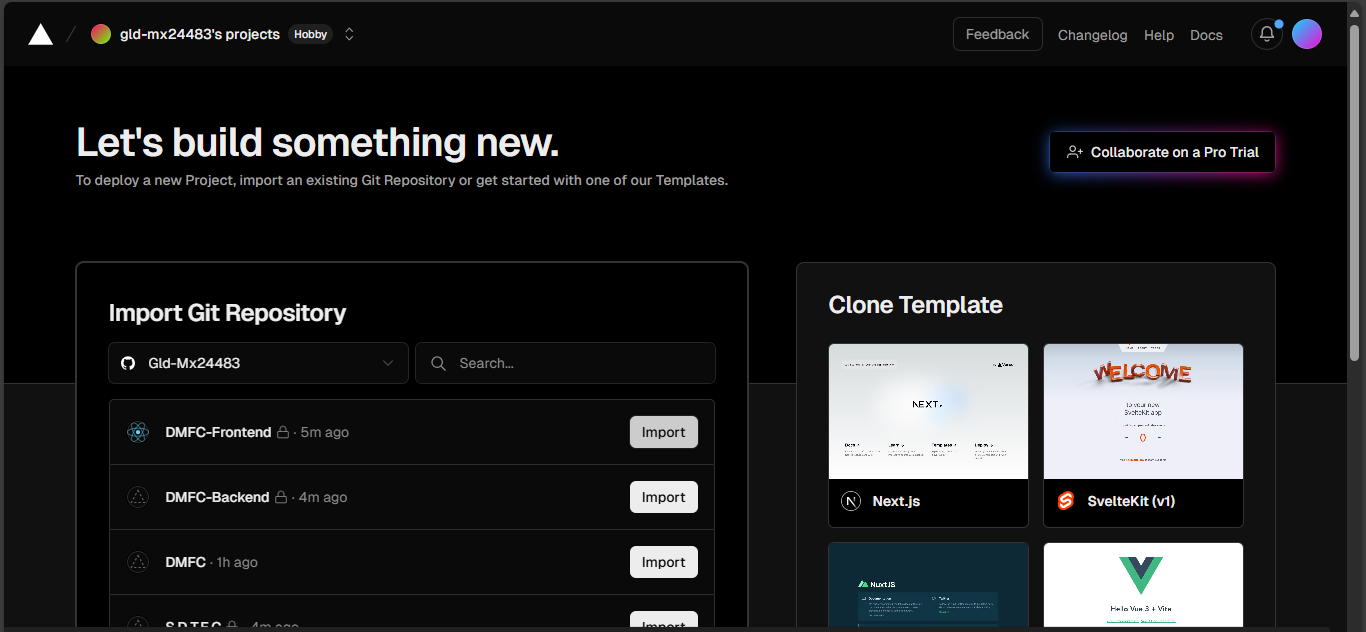The width and height of the screenshot is (1366, 632).
Task: Click the Next.js logo icon
Action: [x=853, y=501]
